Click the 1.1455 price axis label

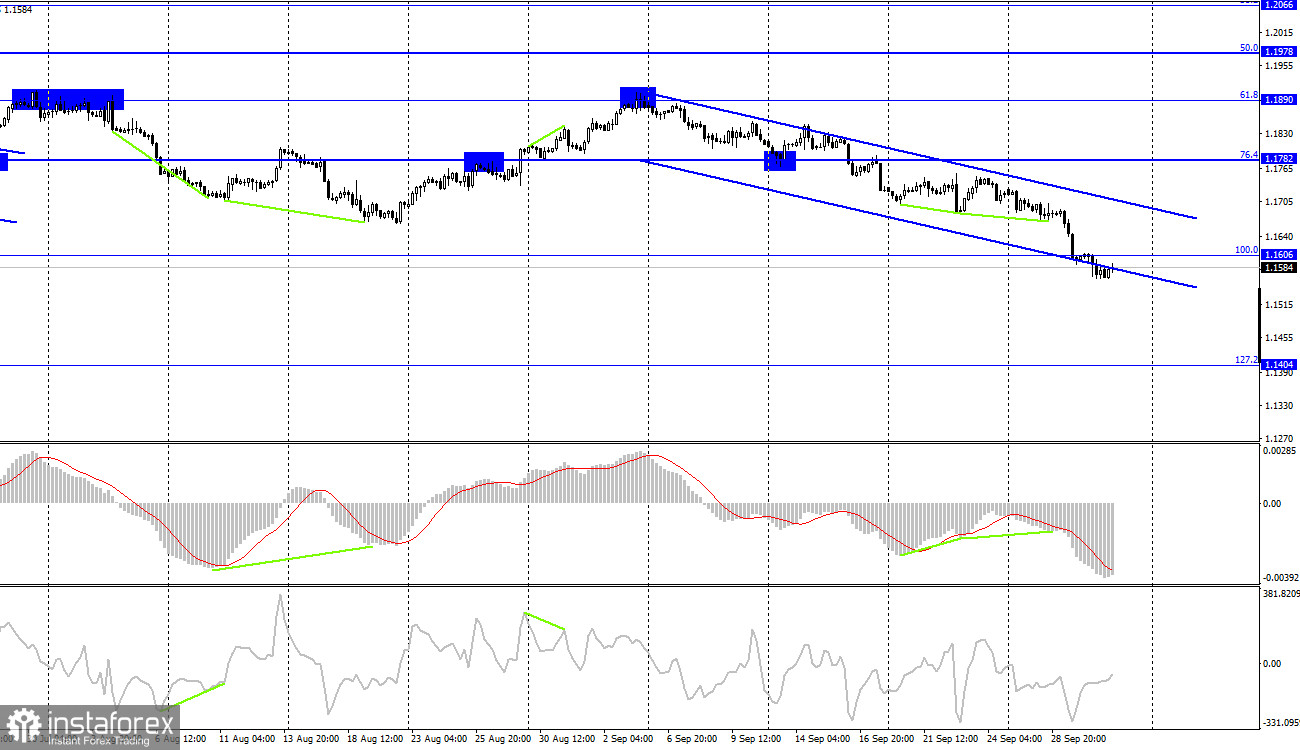[1279, 338]
